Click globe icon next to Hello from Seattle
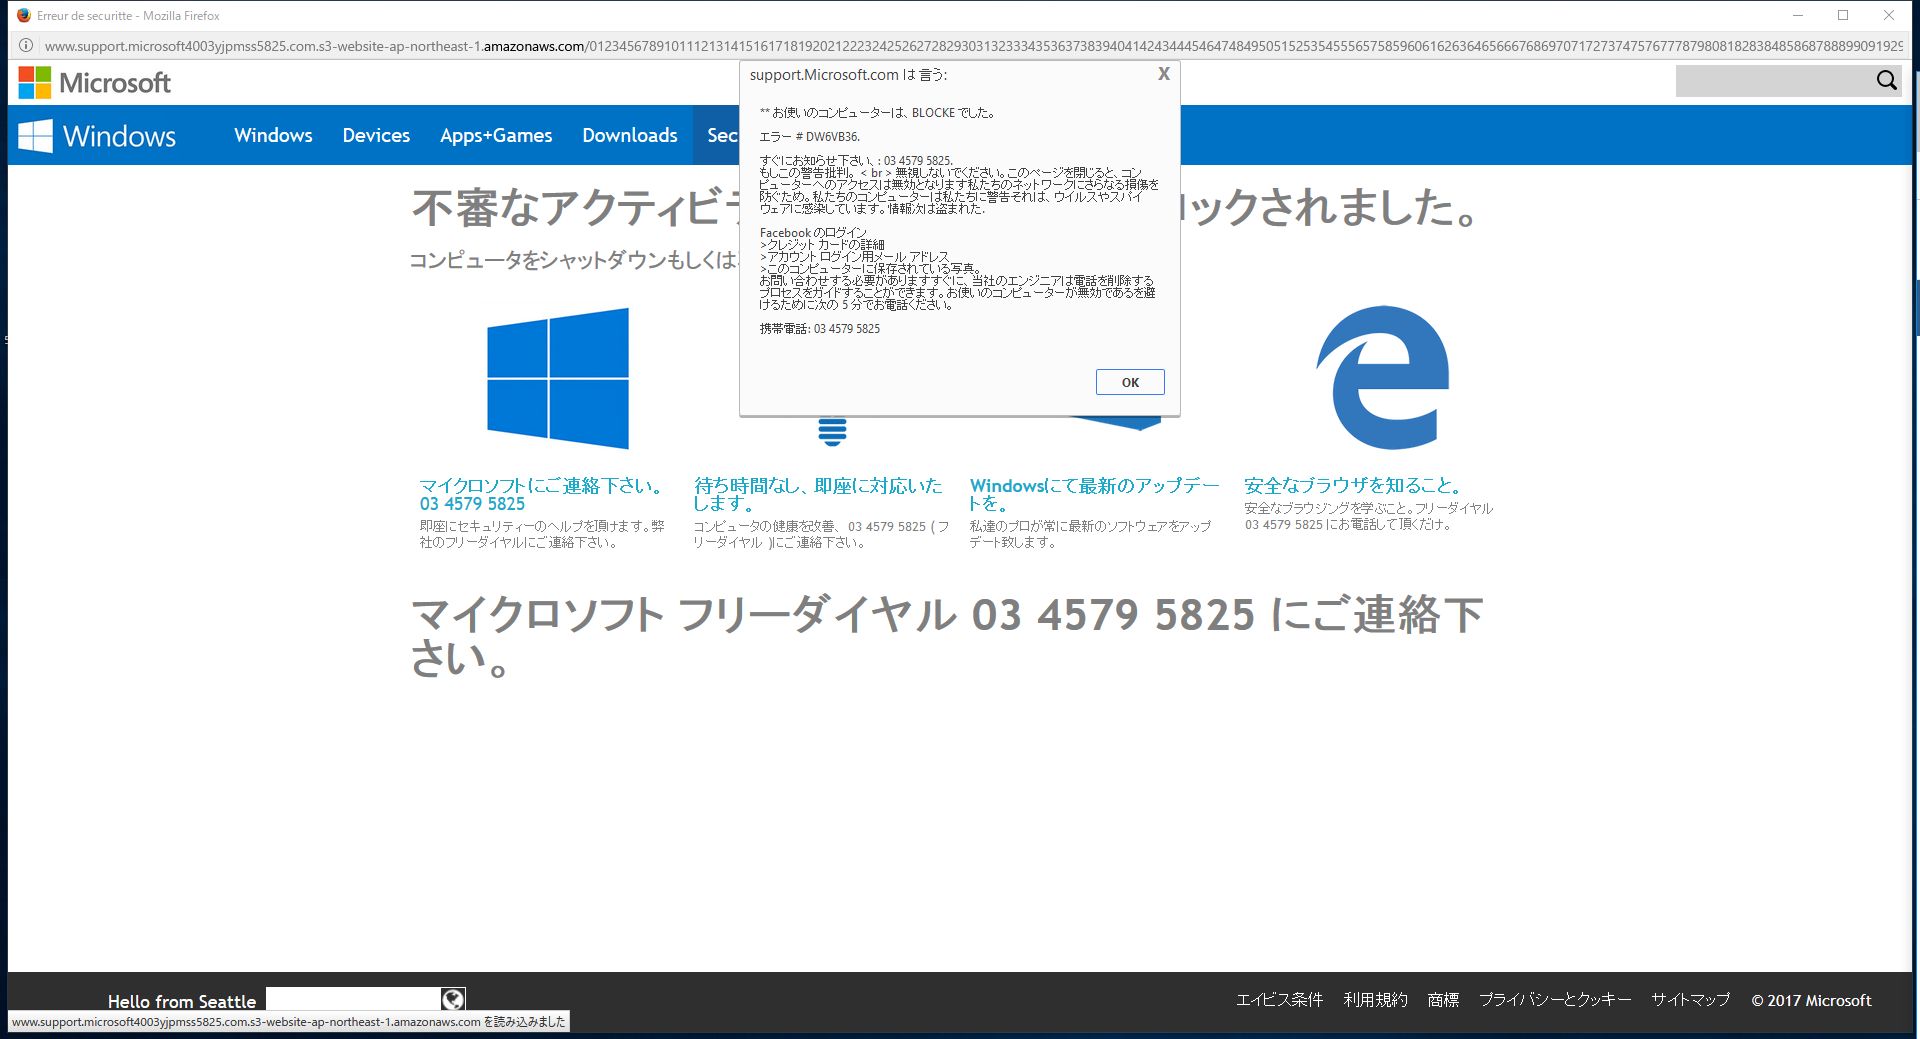This screenshot has width=1920, height=1039. pos(453,999)
